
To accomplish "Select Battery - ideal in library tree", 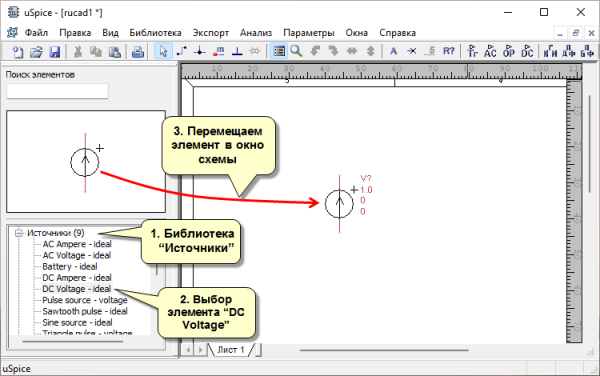I will tap(70, 266).
